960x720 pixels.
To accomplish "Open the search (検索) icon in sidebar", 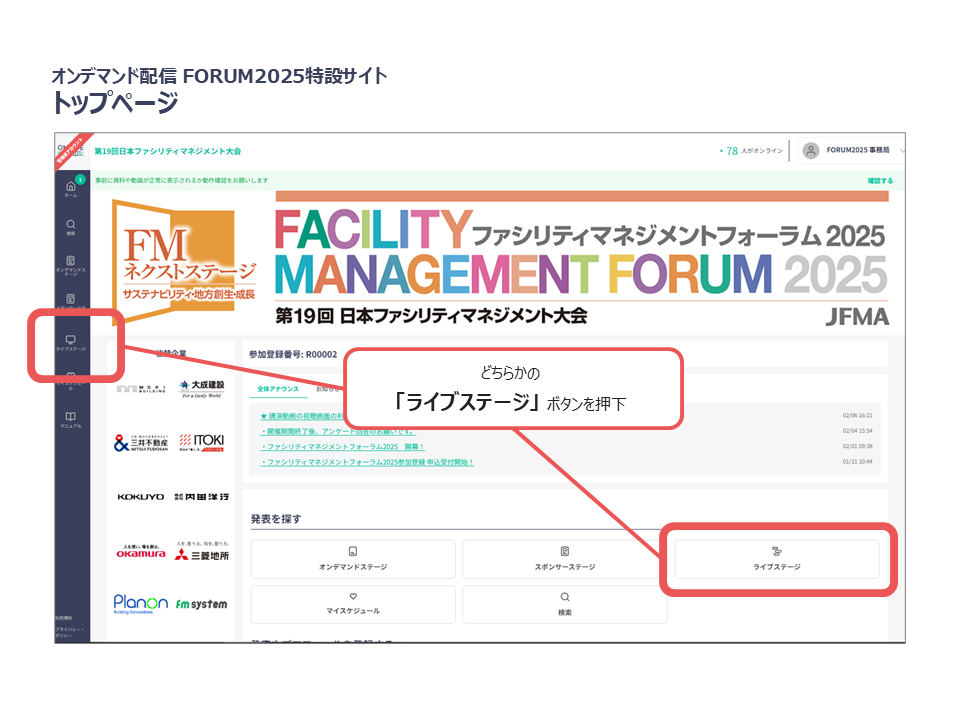I will coord(71,227).
